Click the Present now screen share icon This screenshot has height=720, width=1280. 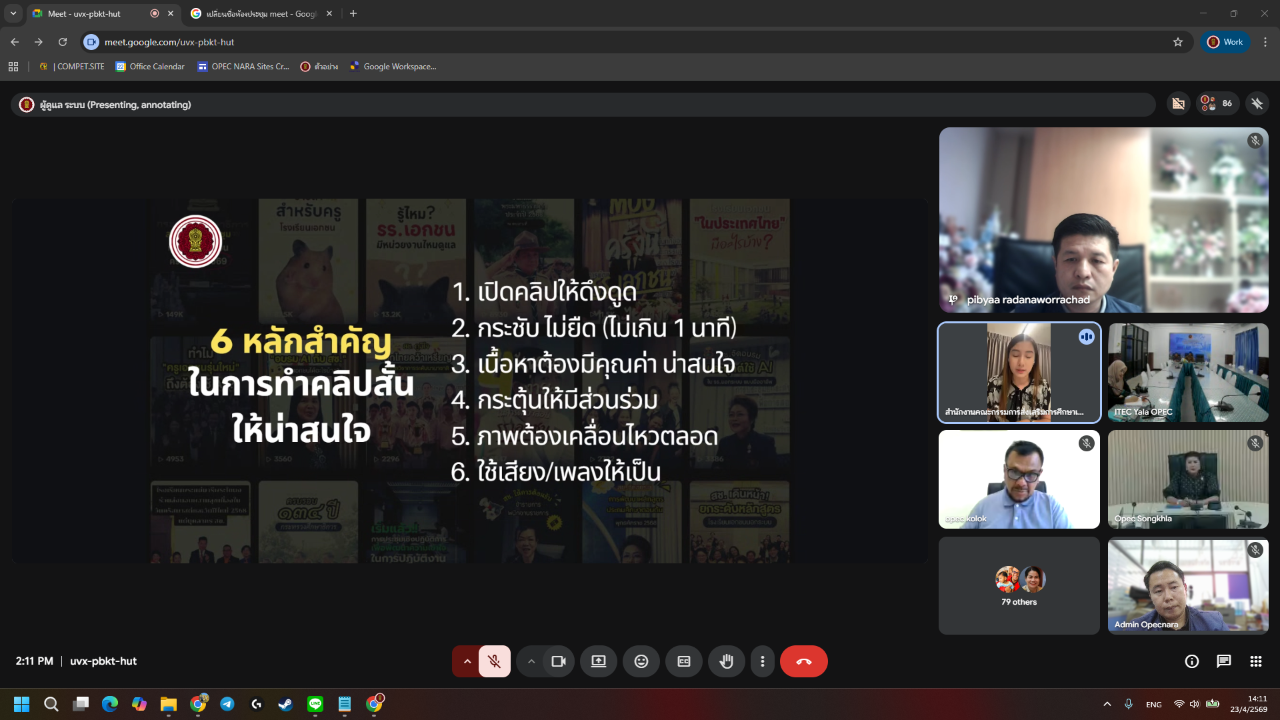598,661
